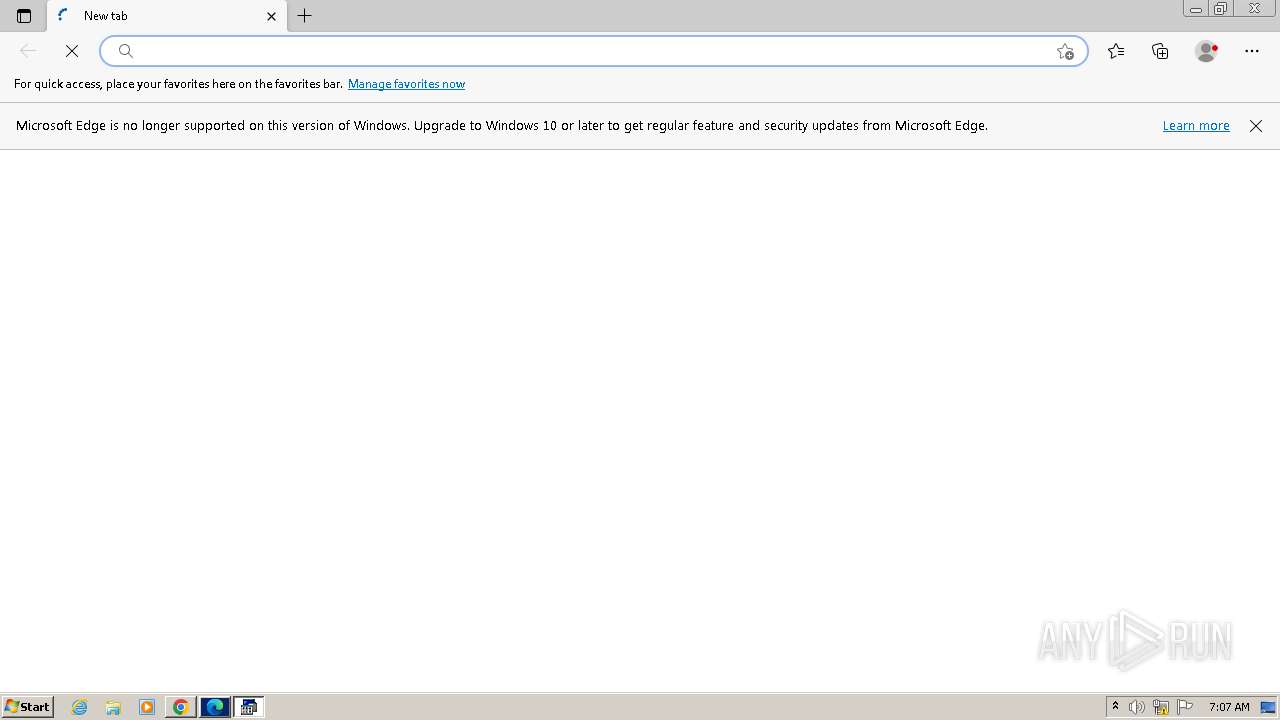Viewport: 1280px width, 720px height.
Task: Open Google Chrome from taskbar
Action: coord(181,707)
